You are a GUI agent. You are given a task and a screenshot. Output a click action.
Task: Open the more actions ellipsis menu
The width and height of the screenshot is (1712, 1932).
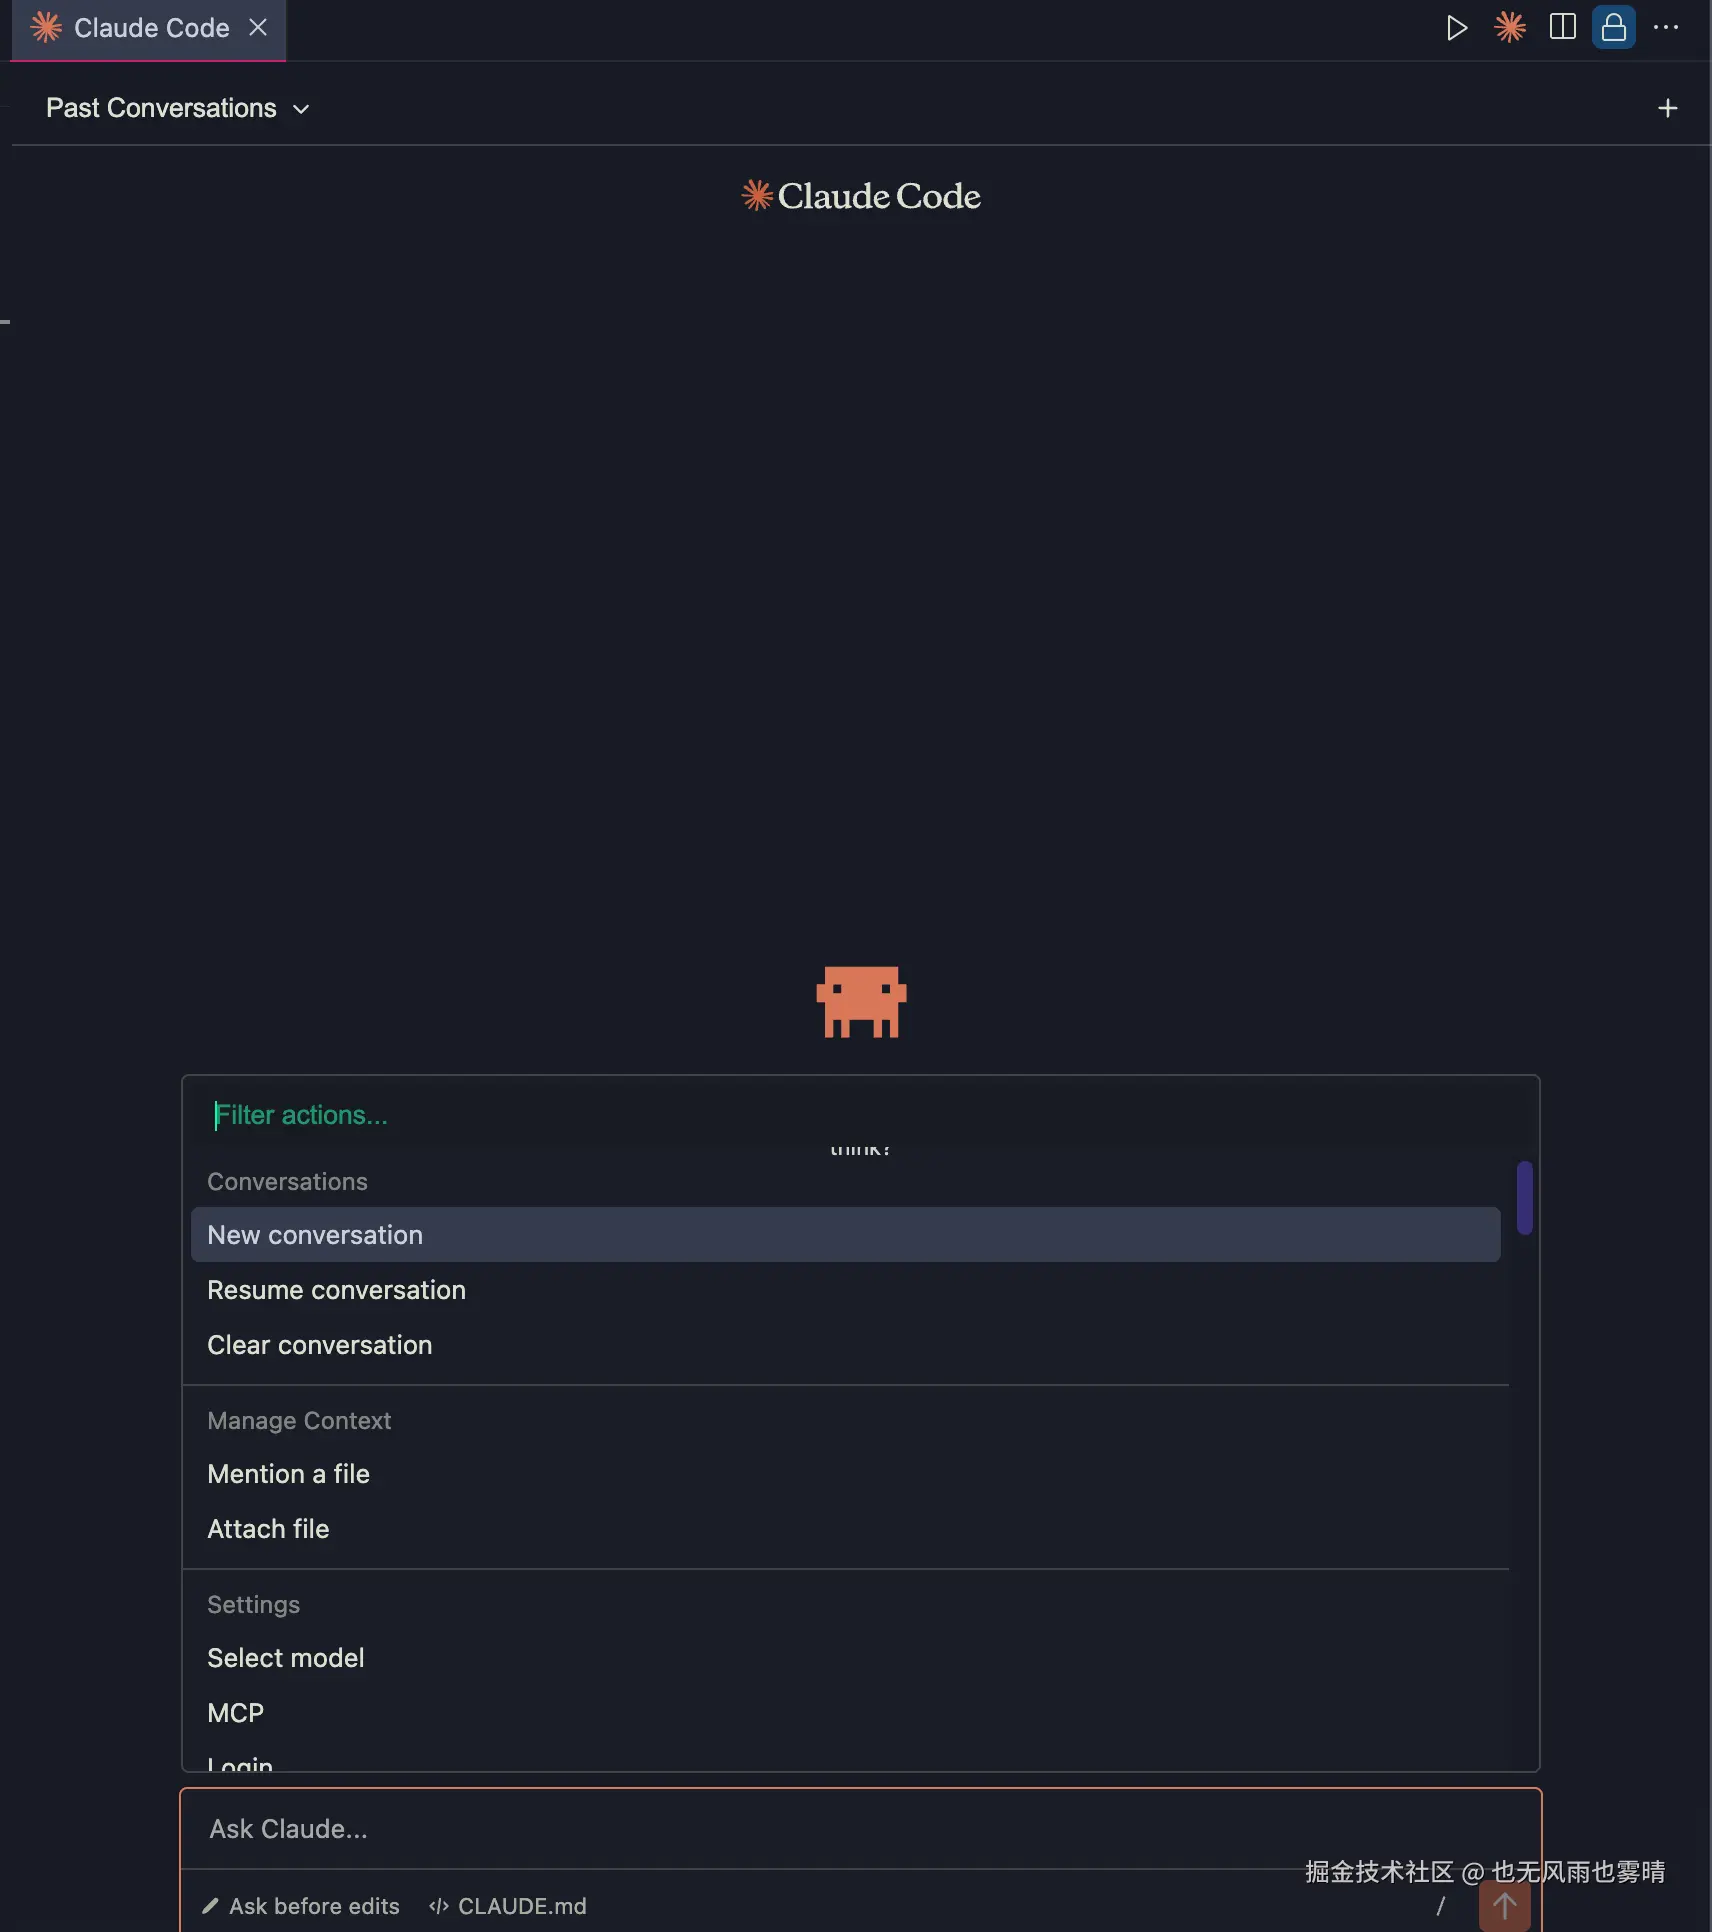[1666, 27]
